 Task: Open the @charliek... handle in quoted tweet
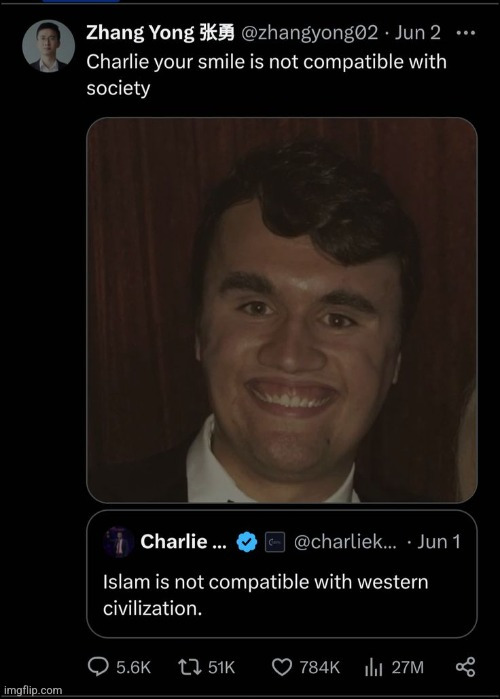coord(345,542)
